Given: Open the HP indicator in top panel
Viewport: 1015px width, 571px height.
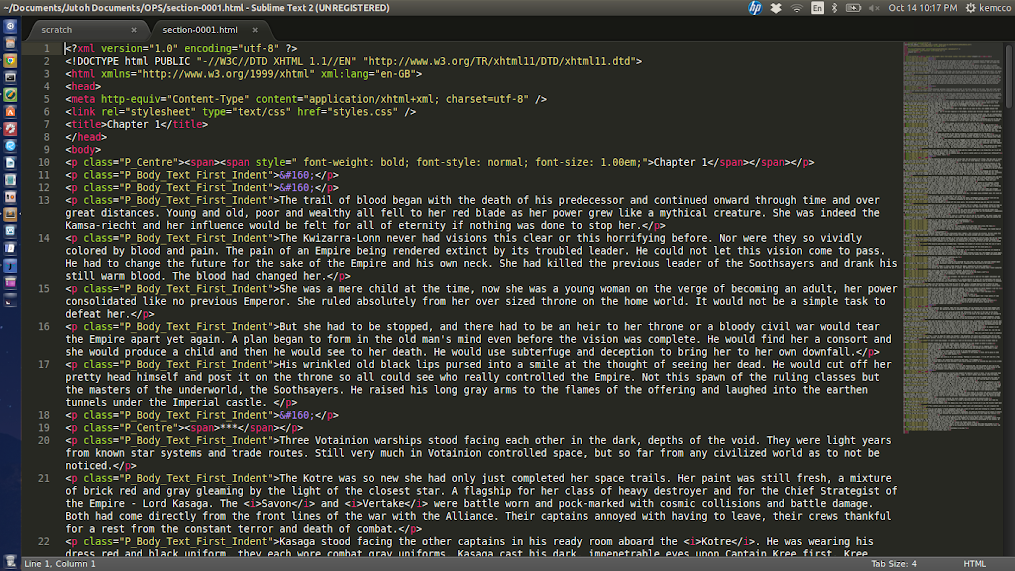Looking at the screenshot, I should [x=755, y=8].
